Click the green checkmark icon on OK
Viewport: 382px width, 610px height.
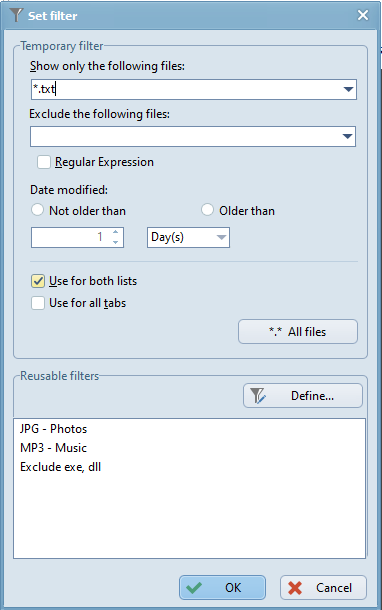(194, 587)
